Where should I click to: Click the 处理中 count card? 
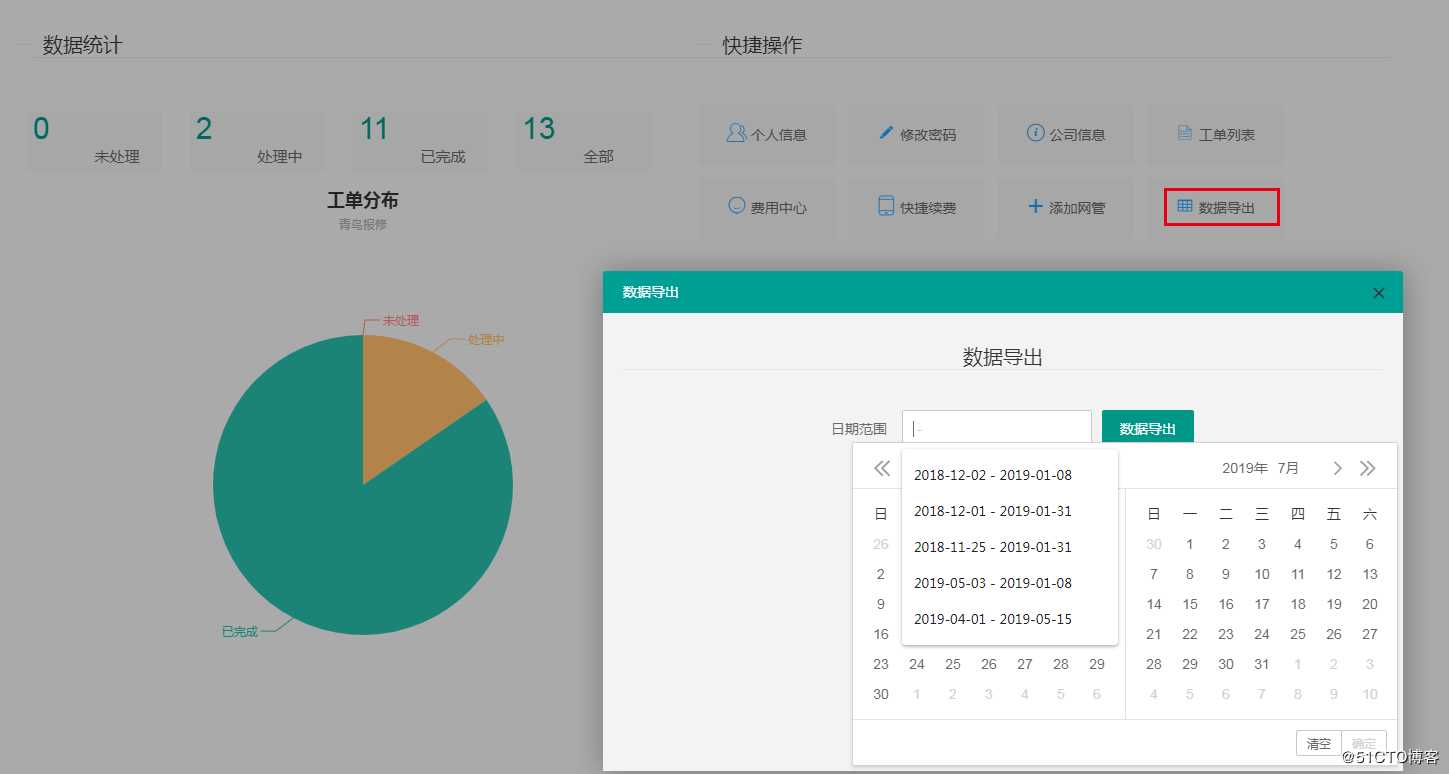click(x=257, y=140)
